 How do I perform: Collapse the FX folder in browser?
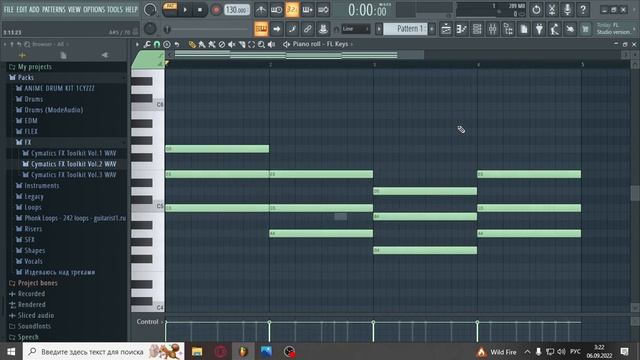27,142
